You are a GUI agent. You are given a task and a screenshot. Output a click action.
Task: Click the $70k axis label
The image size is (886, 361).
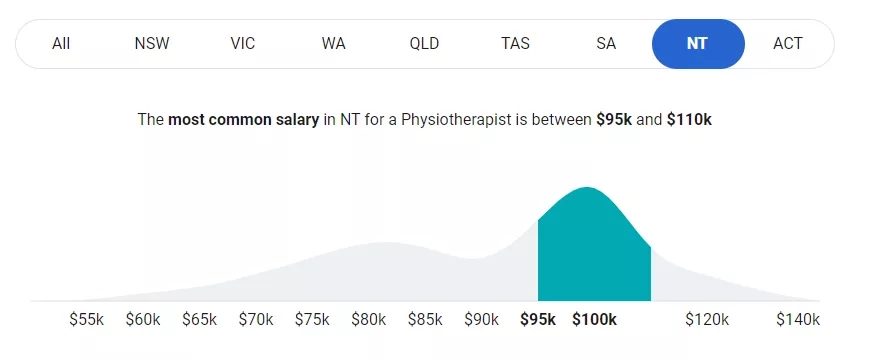point(256,320)
